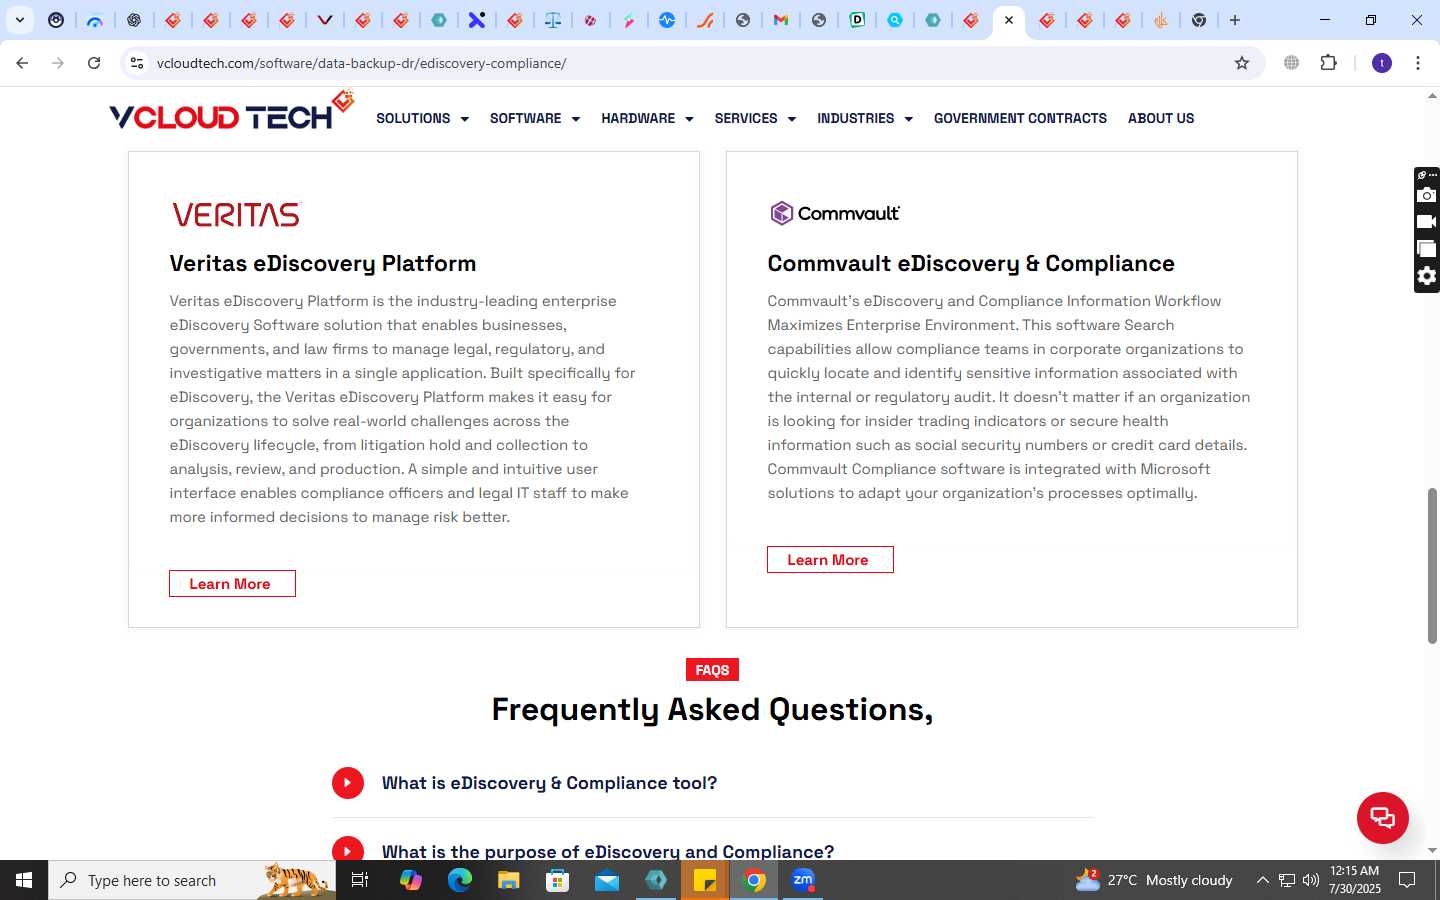Expand 'What is eDiscovery & Compliance tool?' FAQ
Viewport: 1440px width, 900px height.
tap(549, 783)
